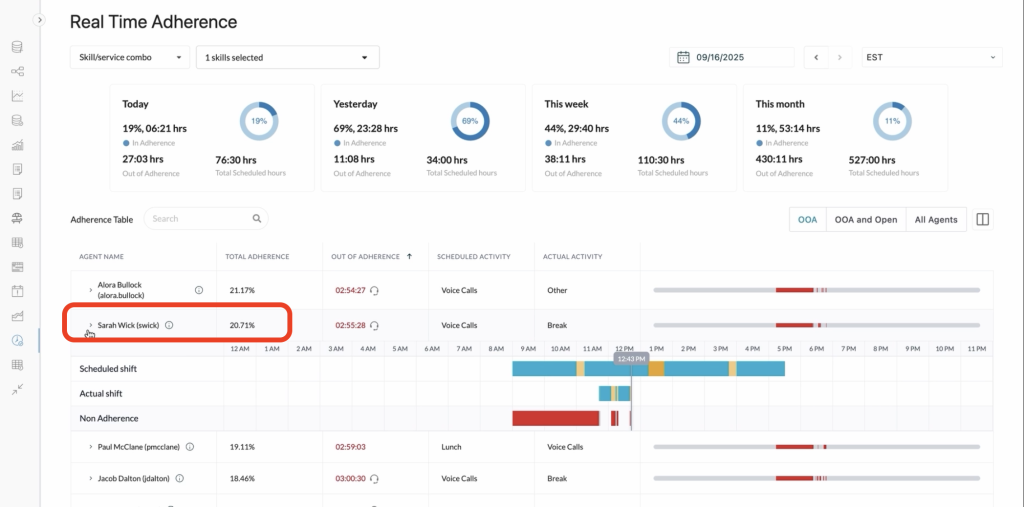
Task: Select the OOA and Open filter
Action: [x=865, y=220]
